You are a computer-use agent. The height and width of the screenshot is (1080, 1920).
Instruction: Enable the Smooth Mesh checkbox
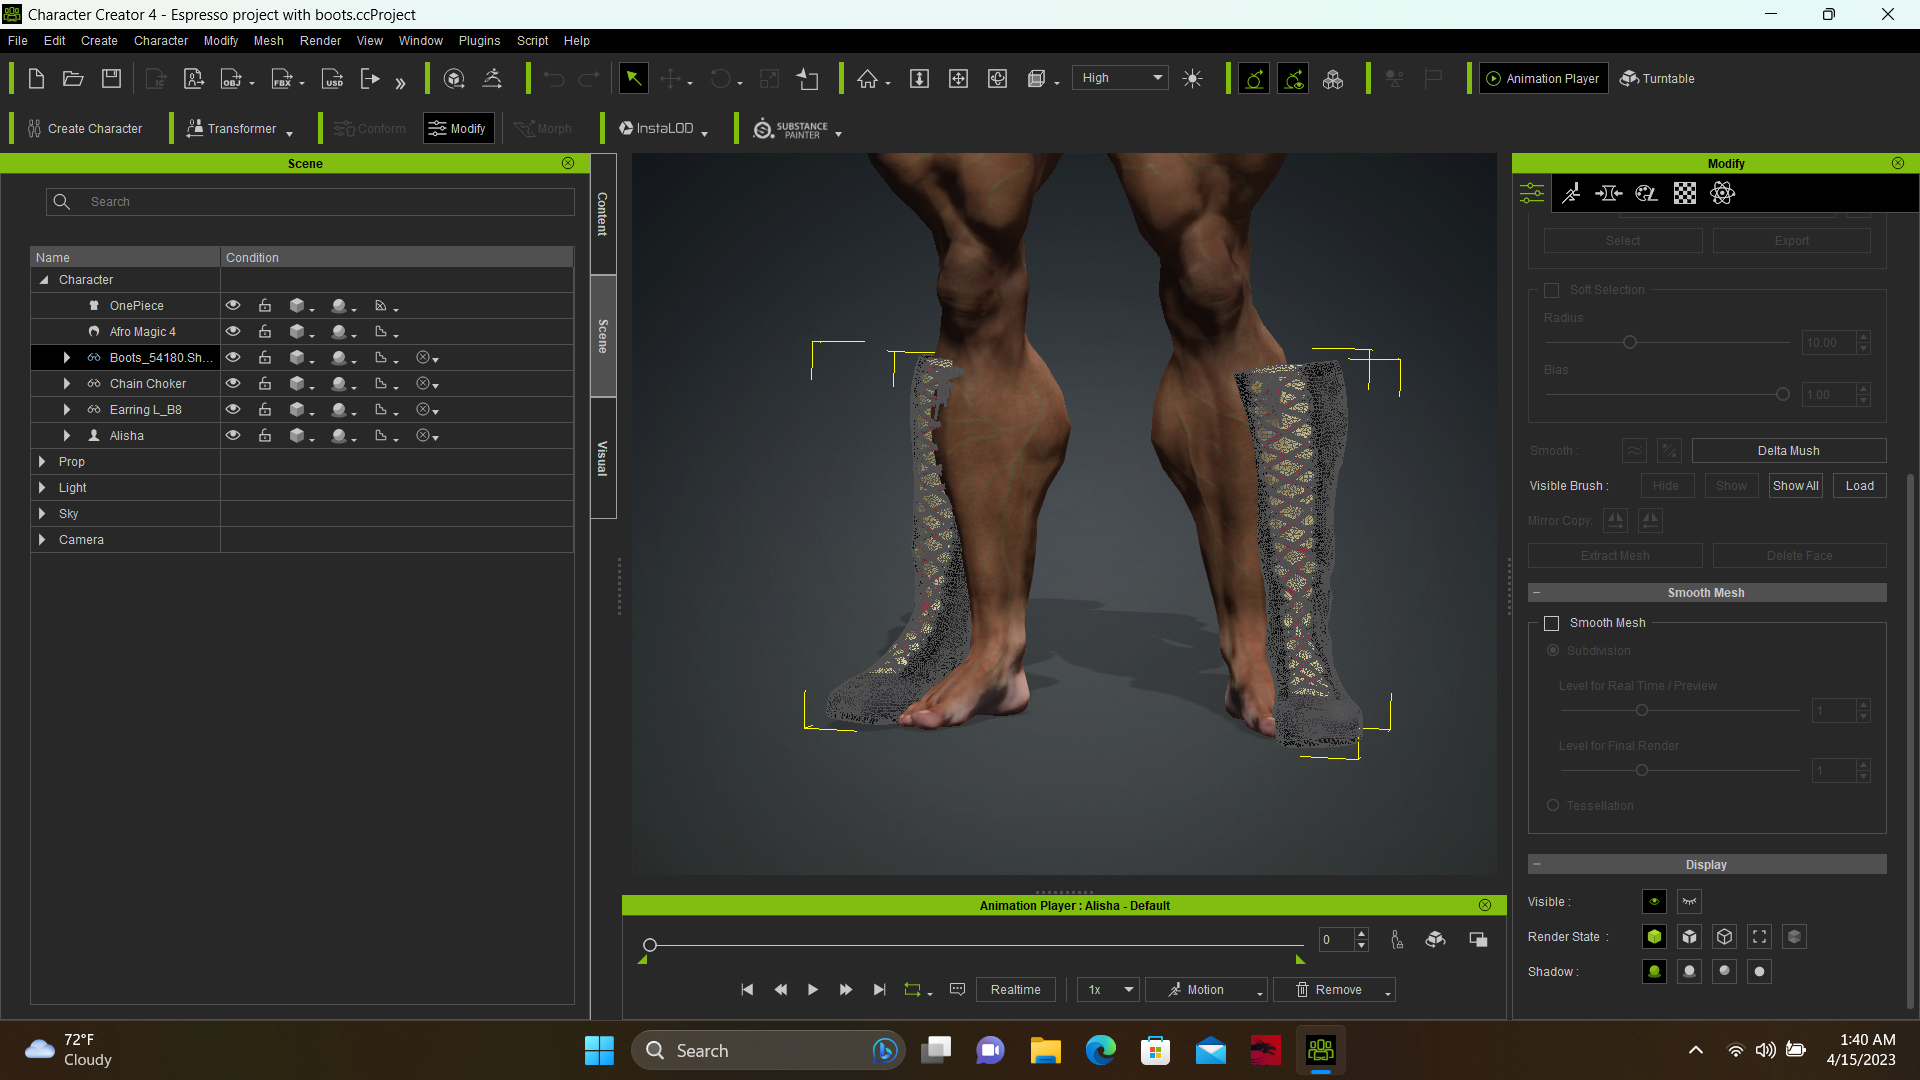click(1552, 623)
